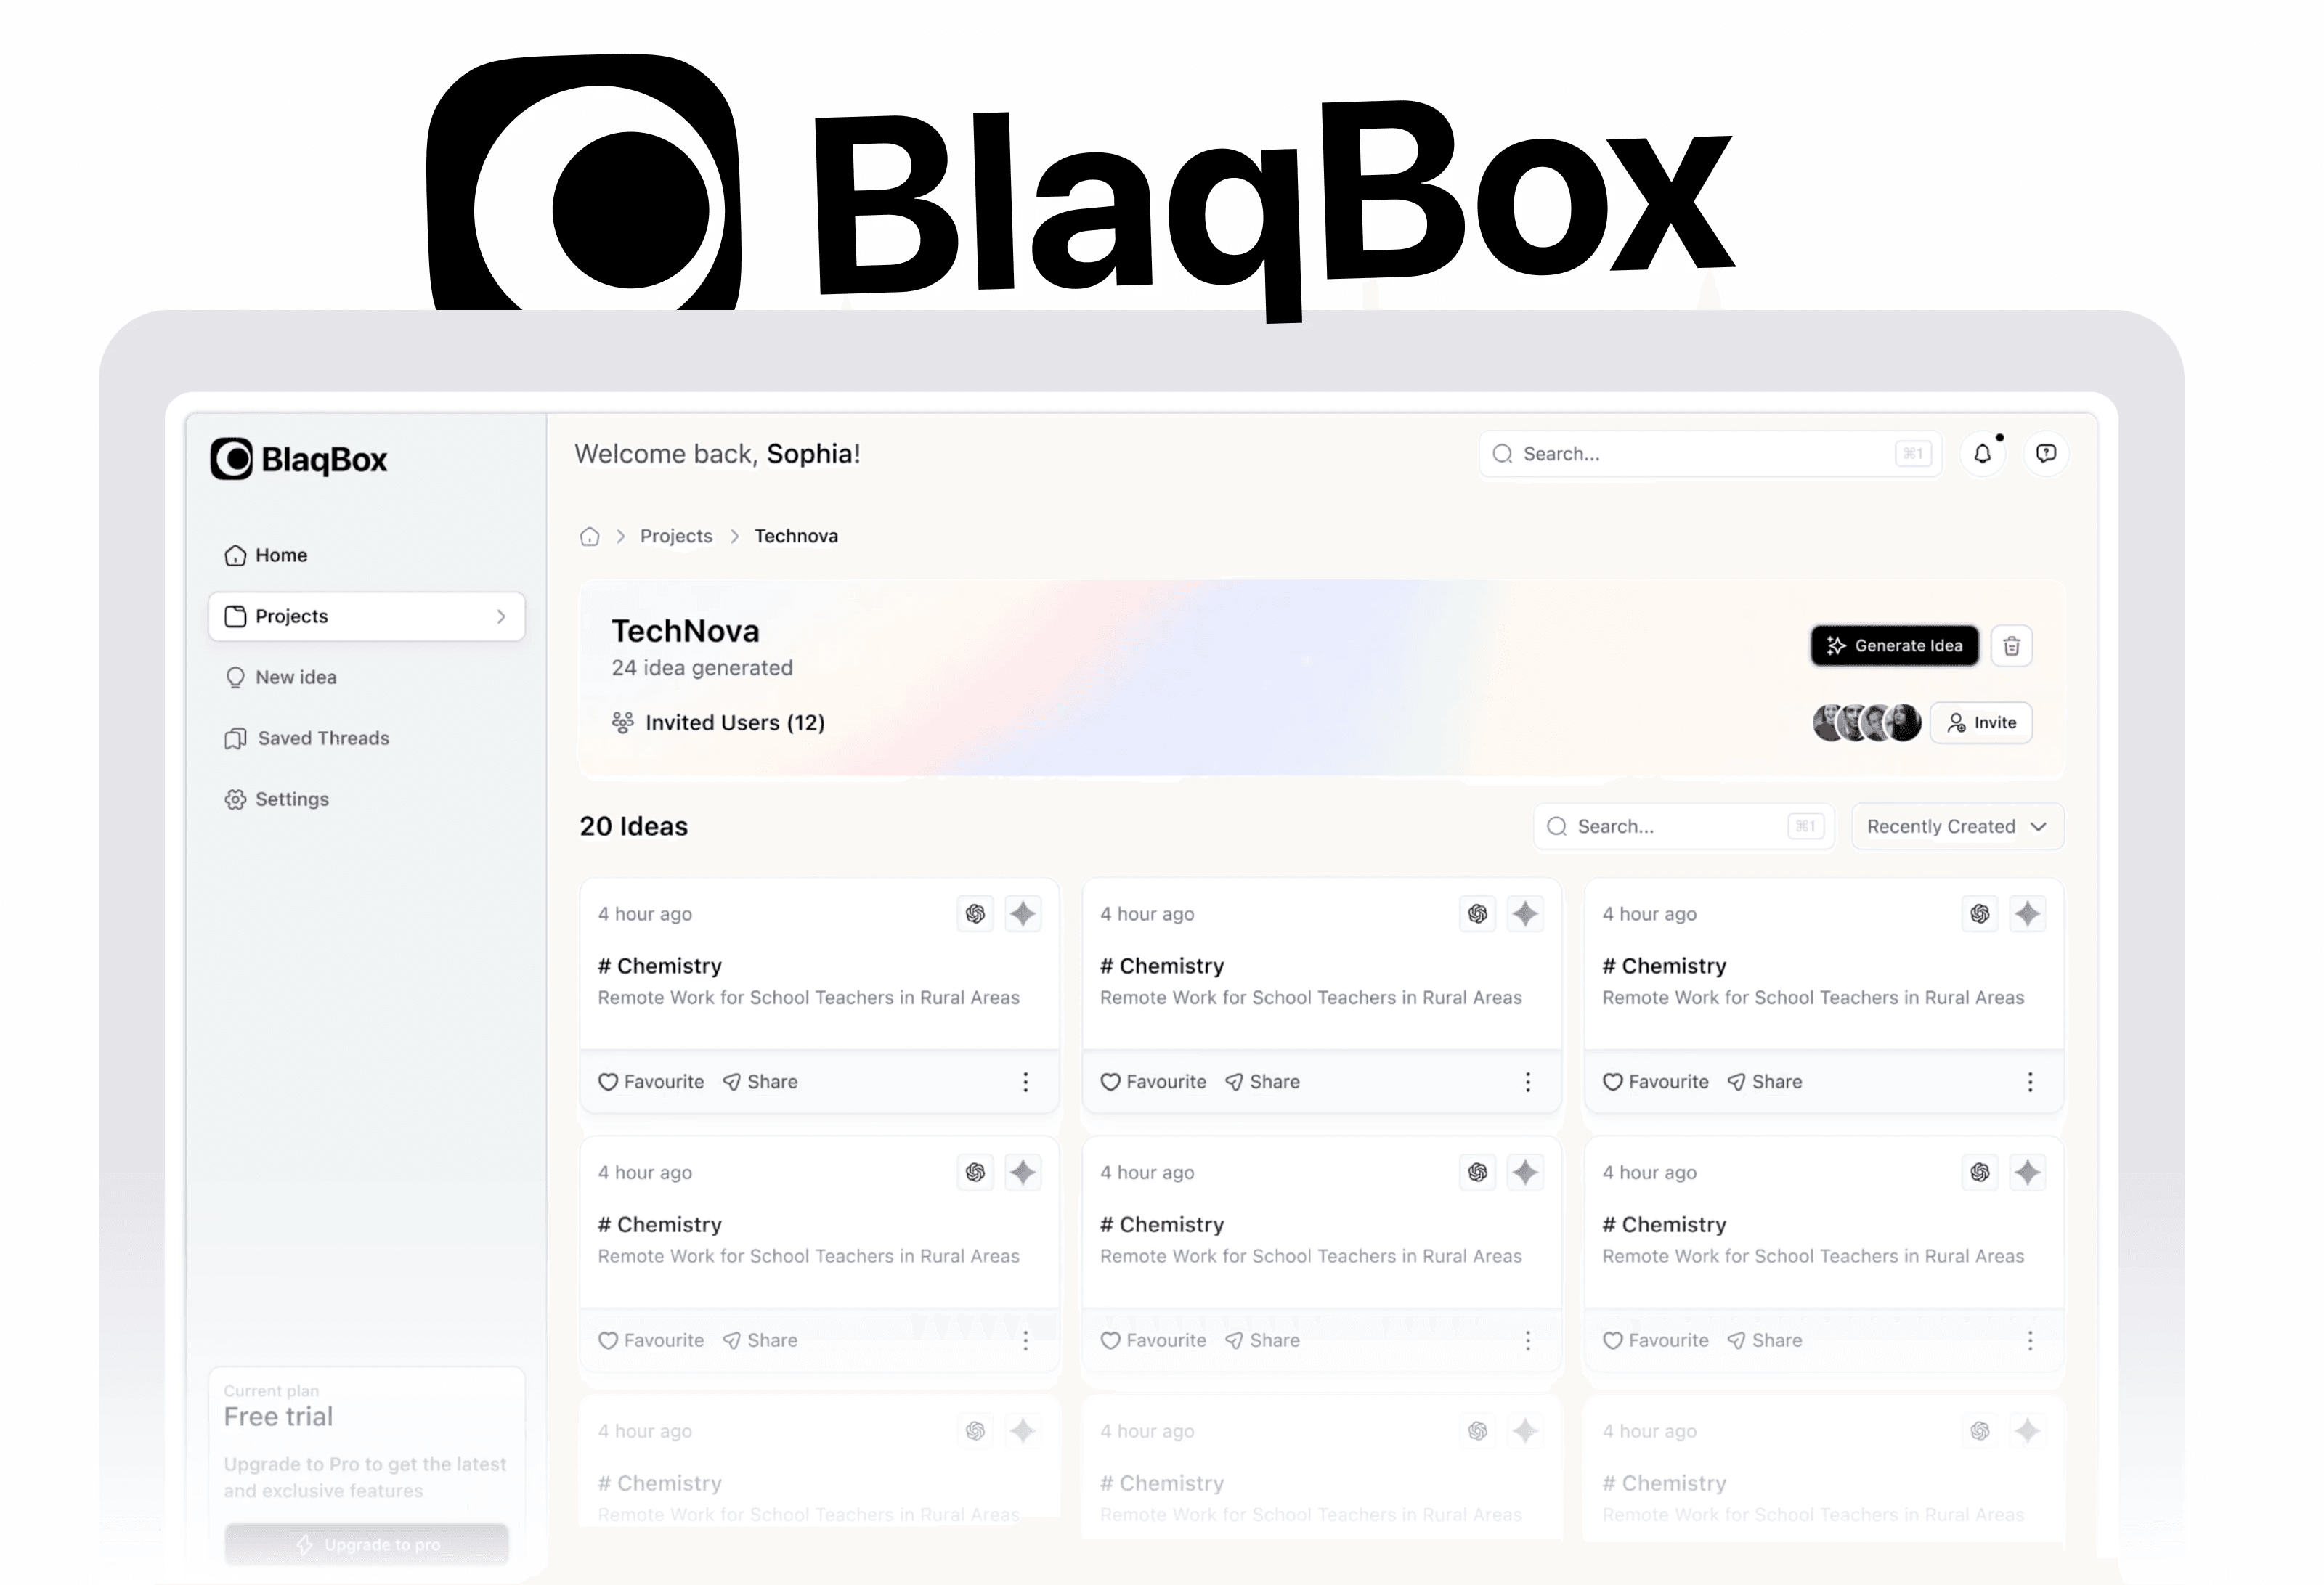Click the ChatGPT icon on first idea card
This screenshot has width=2324, height=1585.
975,914
